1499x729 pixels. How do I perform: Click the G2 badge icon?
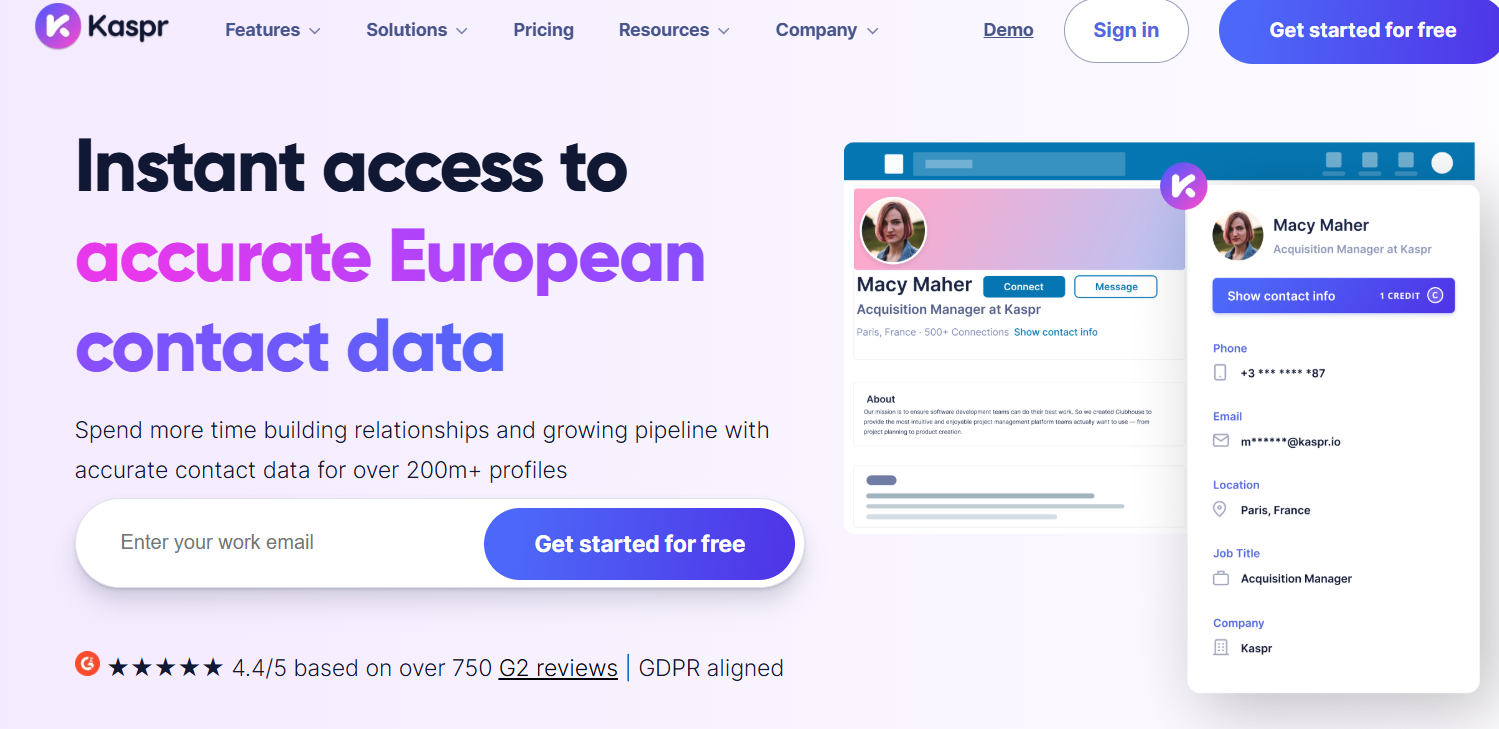tap(88, 664)
